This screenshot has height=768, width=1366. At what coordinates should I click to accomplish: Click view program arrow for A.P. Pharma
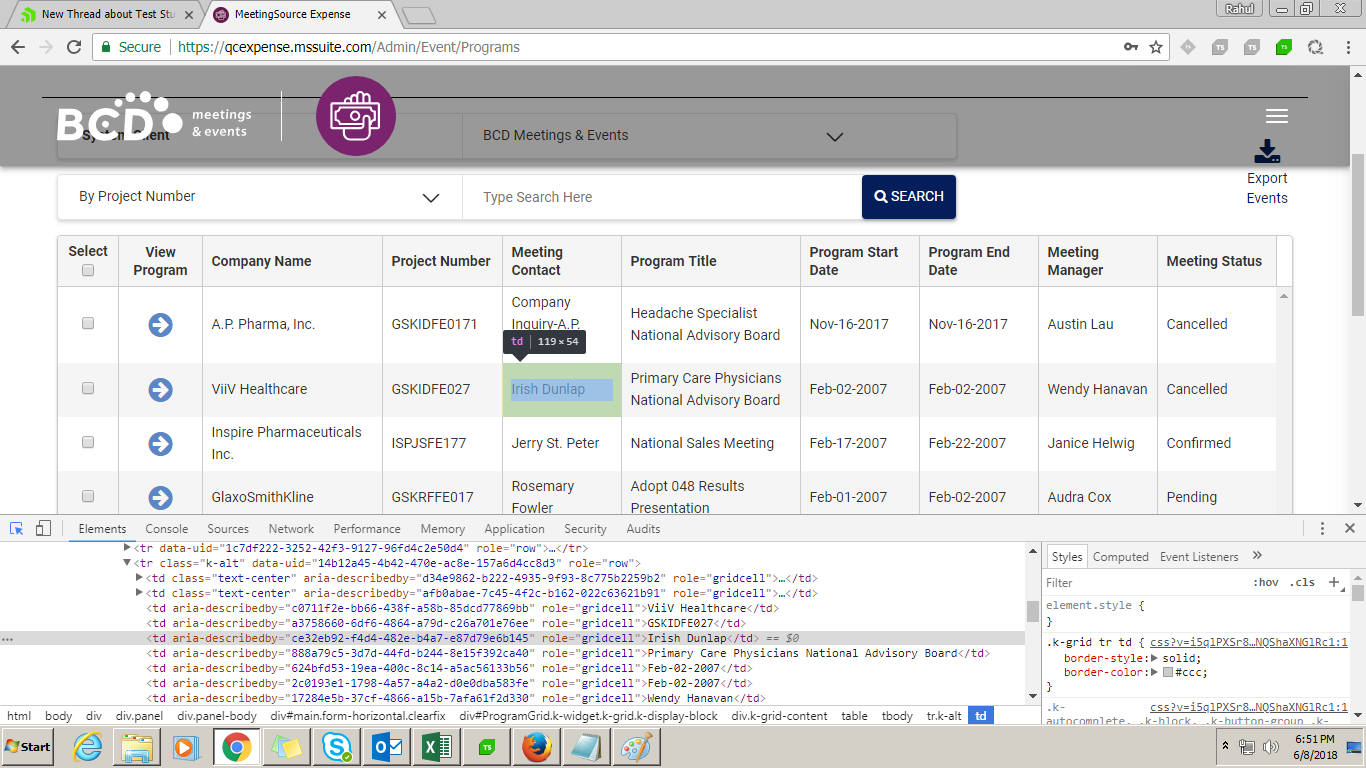pyautogui.click(x=160, y=325)
